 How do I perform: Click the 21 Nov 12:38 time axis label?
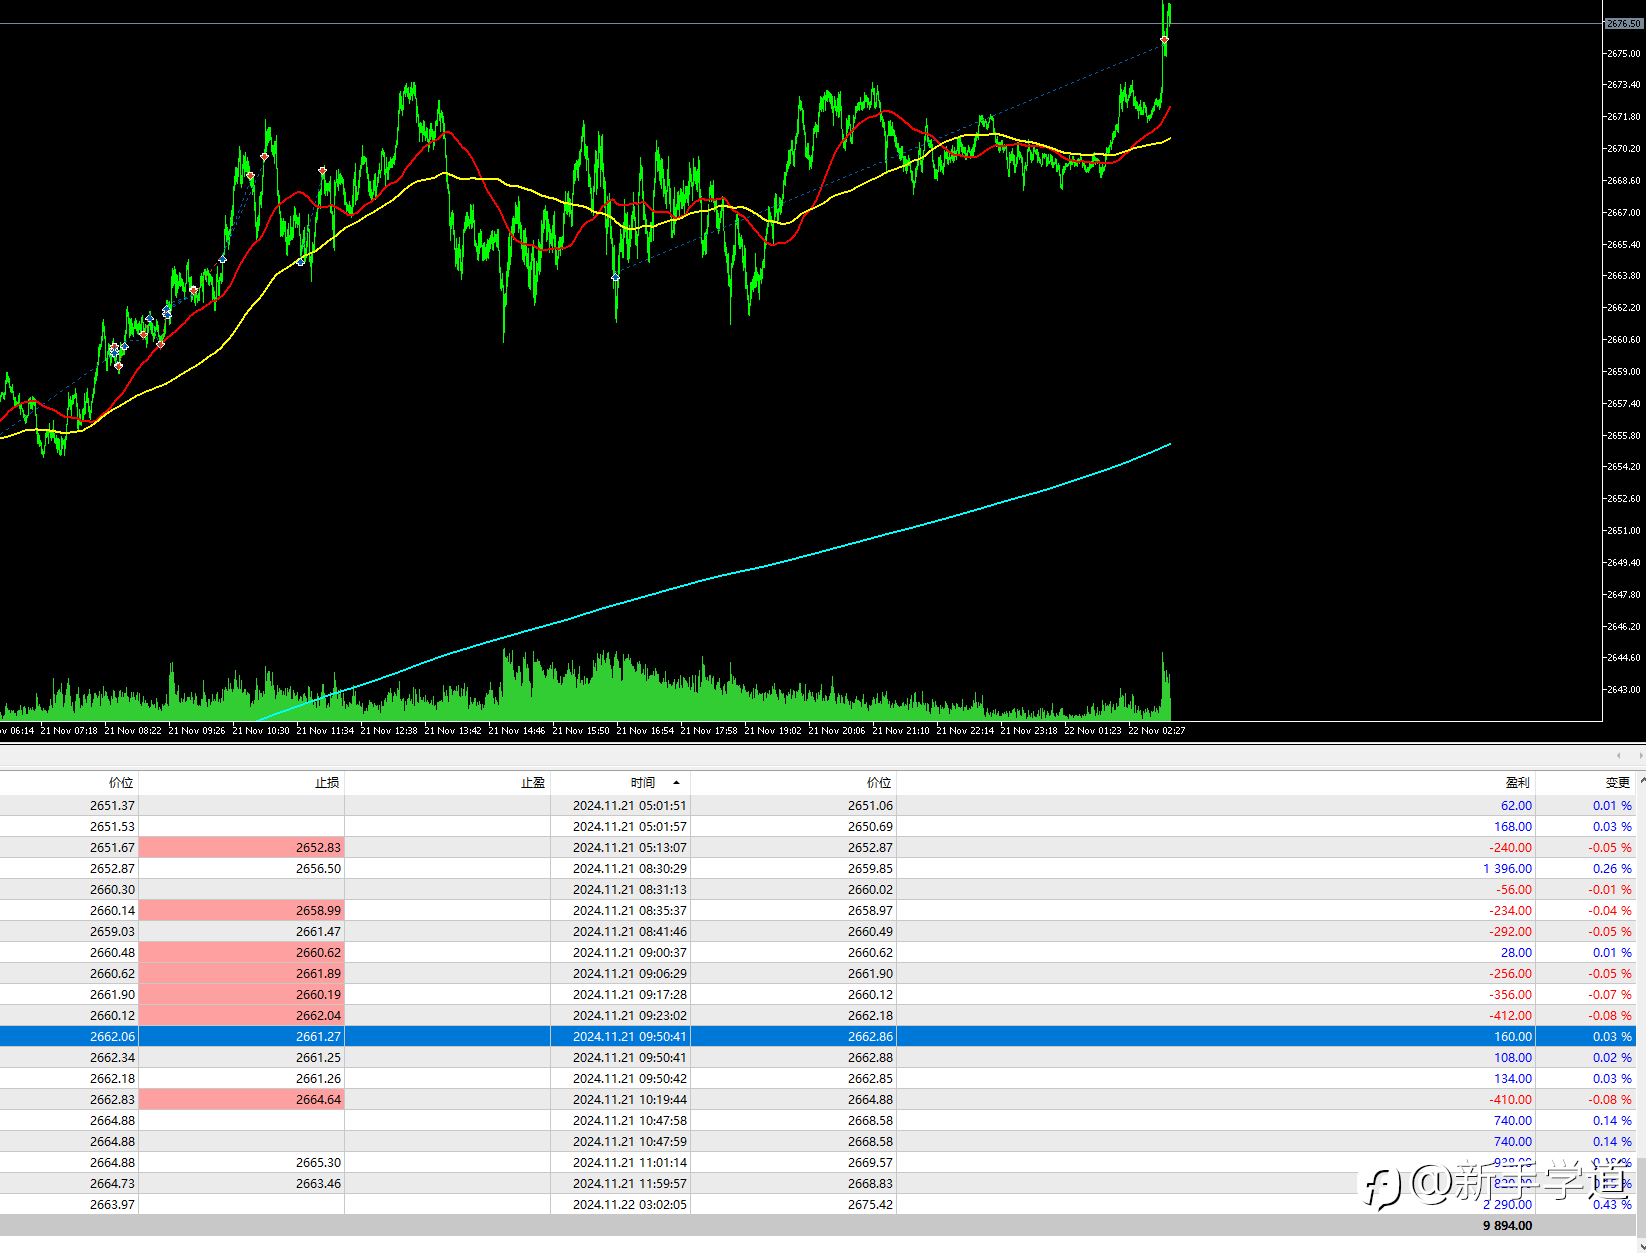(x=389, y=731)
